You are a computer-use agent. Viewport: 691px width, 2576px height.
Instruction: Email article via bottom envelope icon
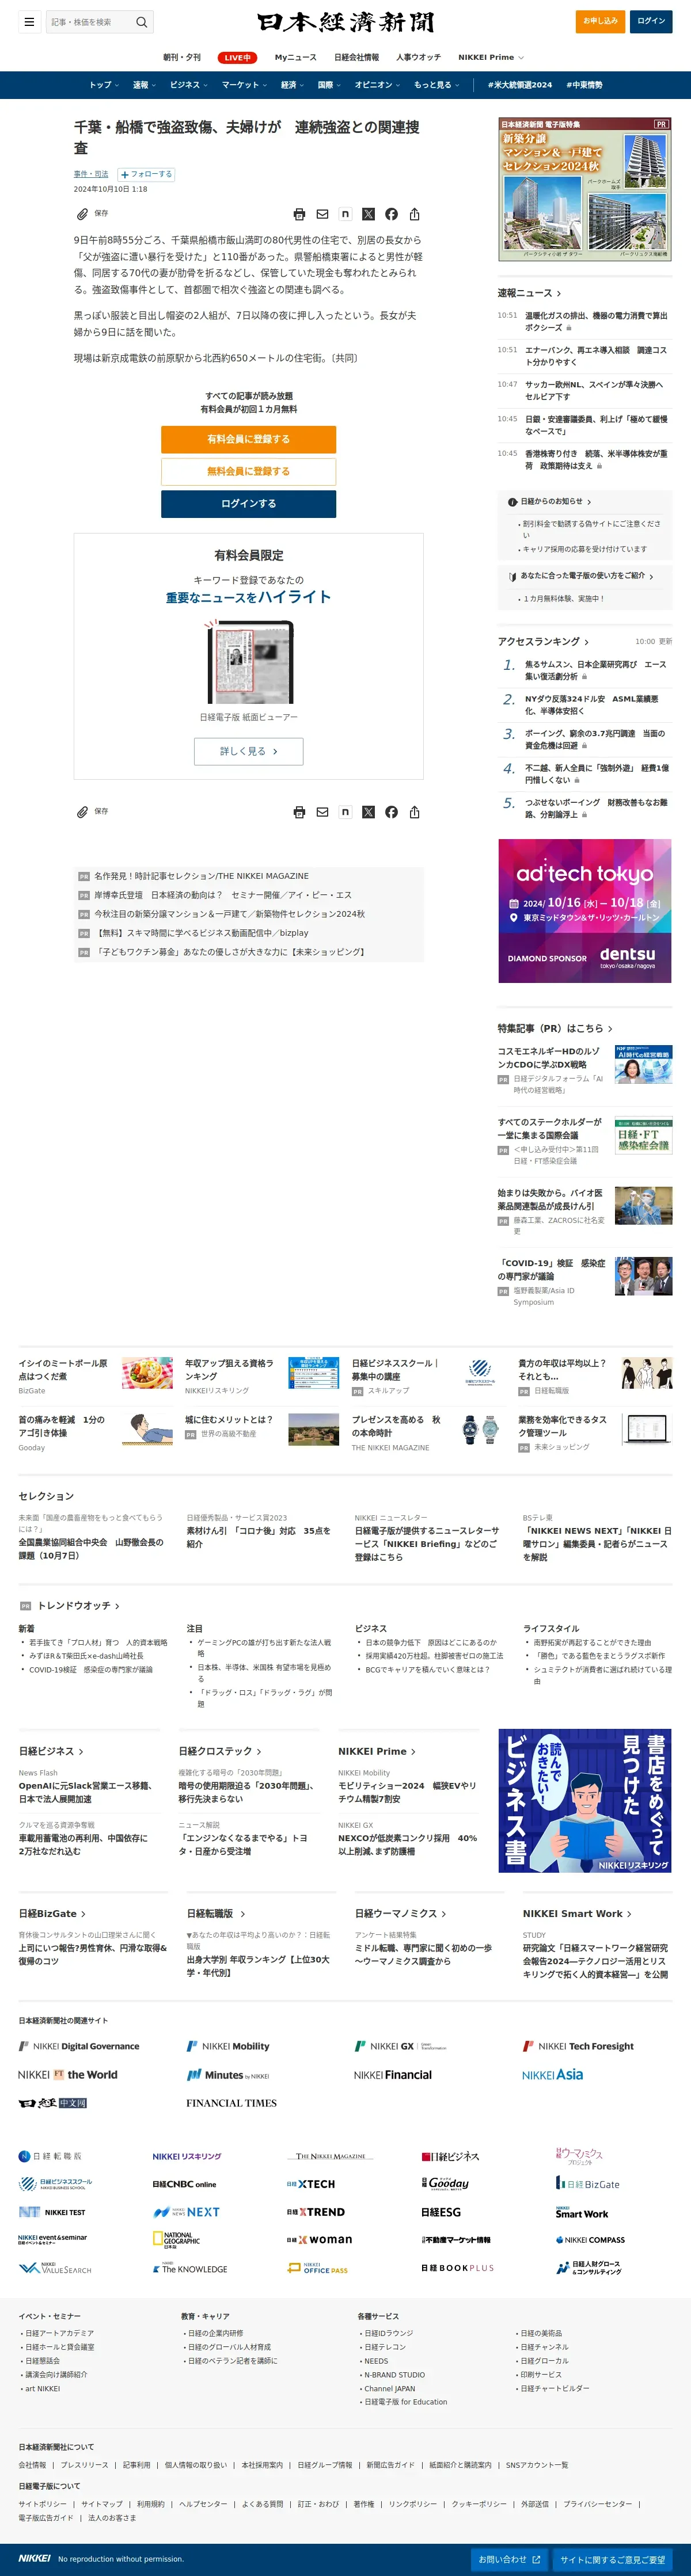(x=322, y=812)
